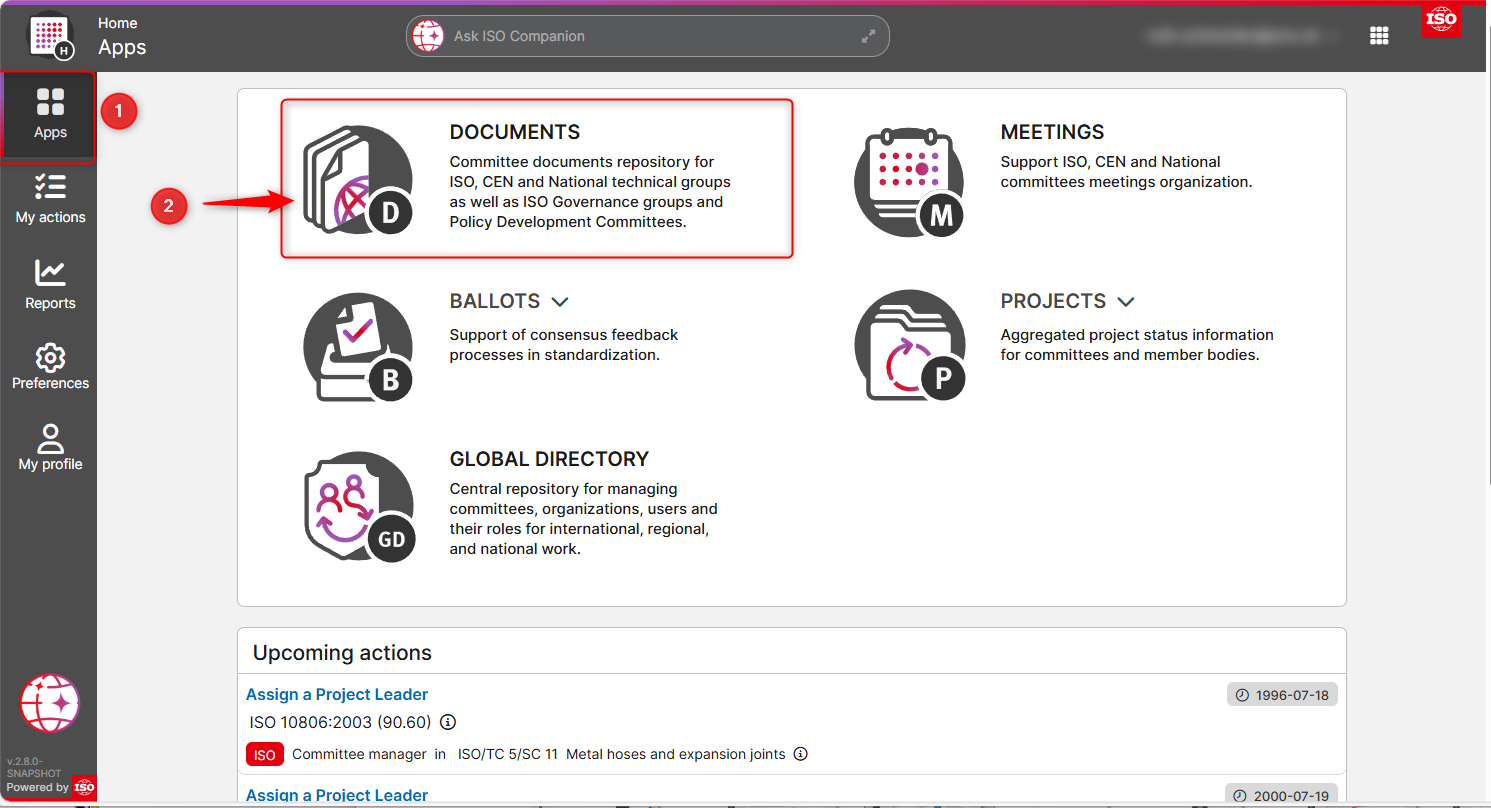Click the DOCUMENTS heading
1491x808 pixels.
point(515,132)
